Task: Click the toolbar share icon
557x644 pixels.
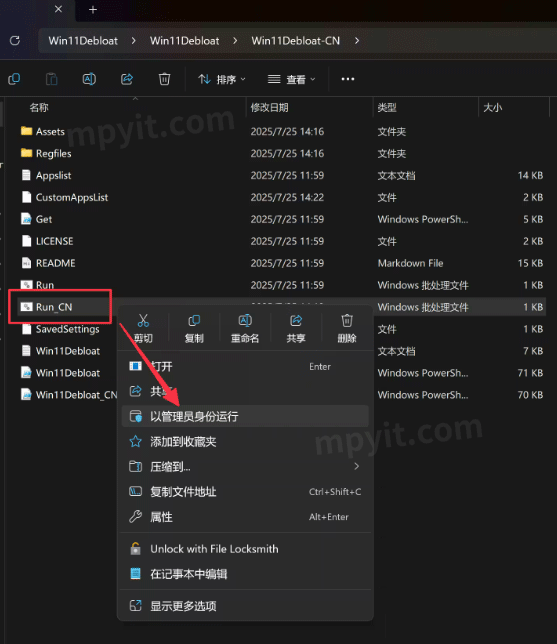Action: (127, 79)
